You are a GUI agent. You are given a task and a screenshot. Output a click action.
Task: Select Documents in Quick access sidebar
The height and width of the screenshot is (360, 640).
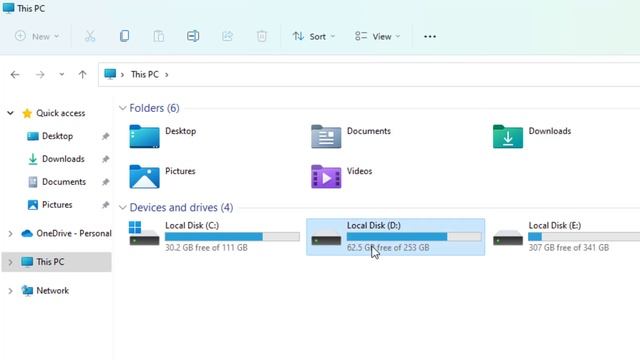point(64,182)
